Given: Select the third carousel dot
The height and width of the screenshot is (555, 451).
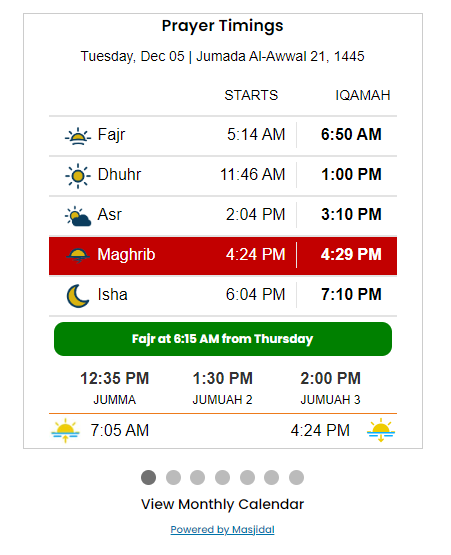Looking at the screenshot, I should point(198,477).
